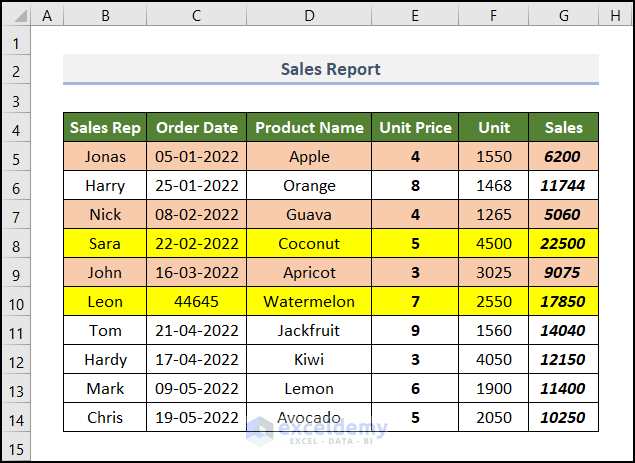
Task: Click the sales value 22500
Action: 563,244
